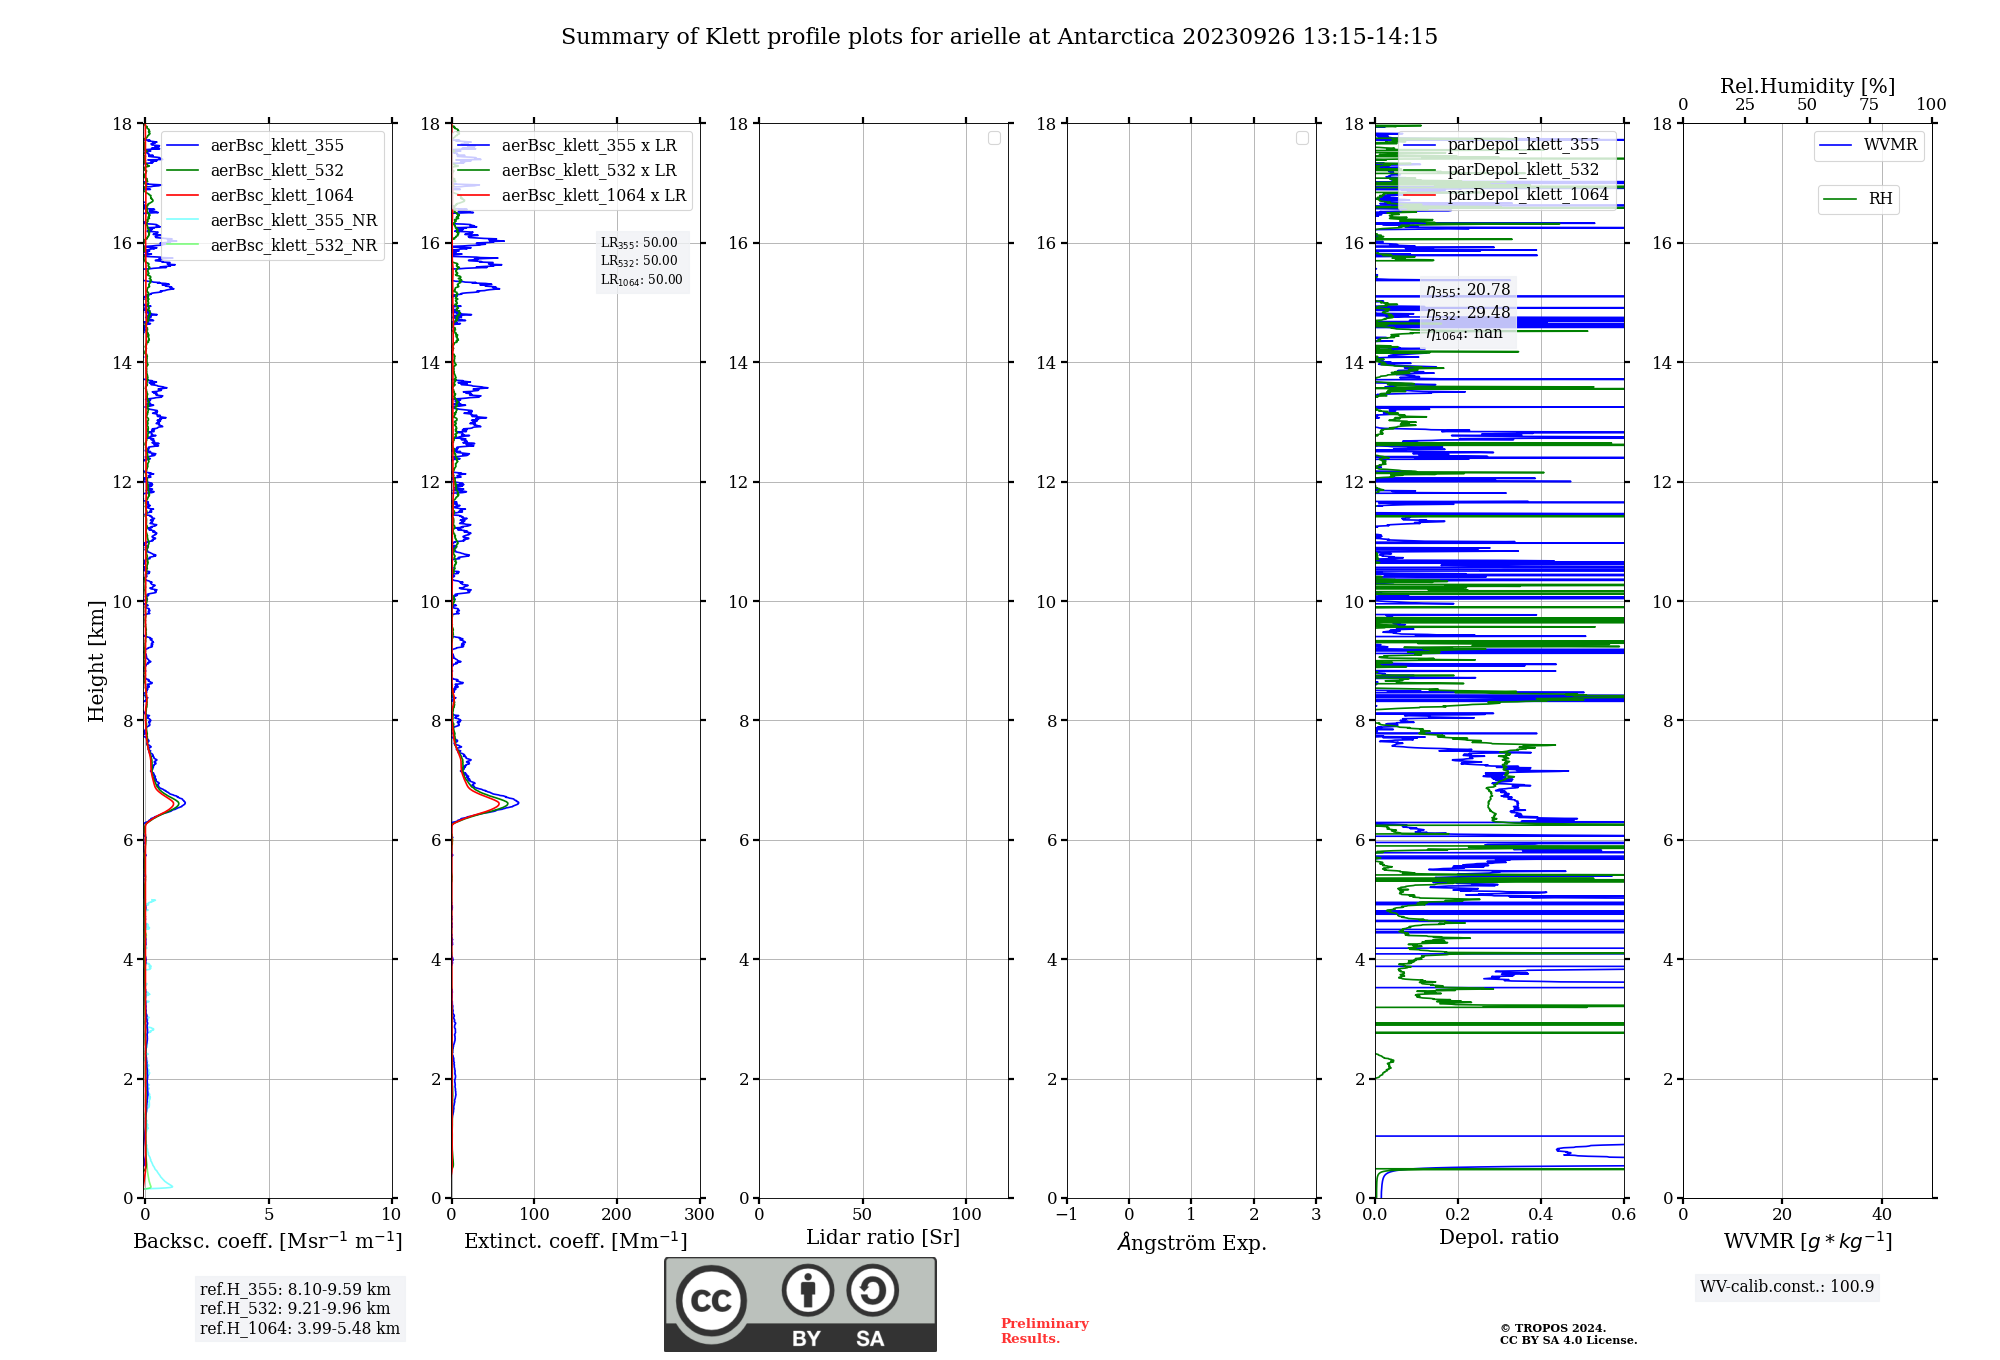The height and width of the screenshot is (1360, 2000).
Task: Click the Lidar ratio [Sr] axis label
Action: 883,1238
